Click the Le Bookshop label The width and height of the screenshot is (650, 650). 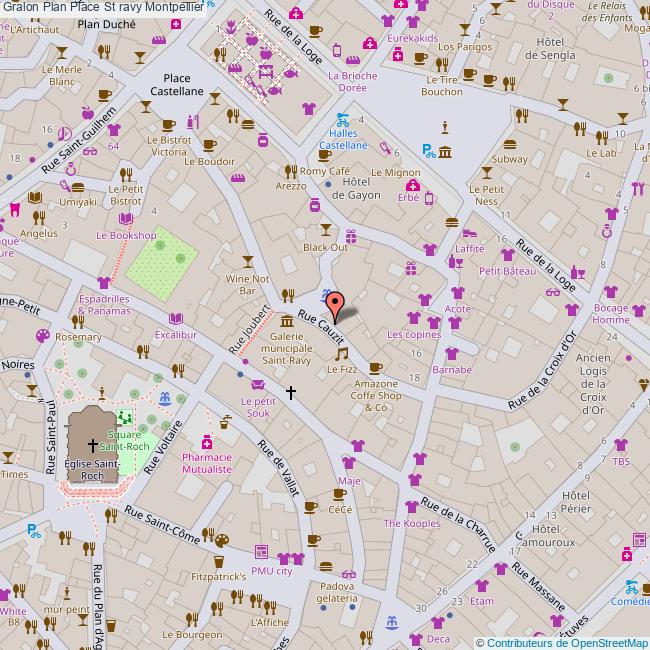126,236
